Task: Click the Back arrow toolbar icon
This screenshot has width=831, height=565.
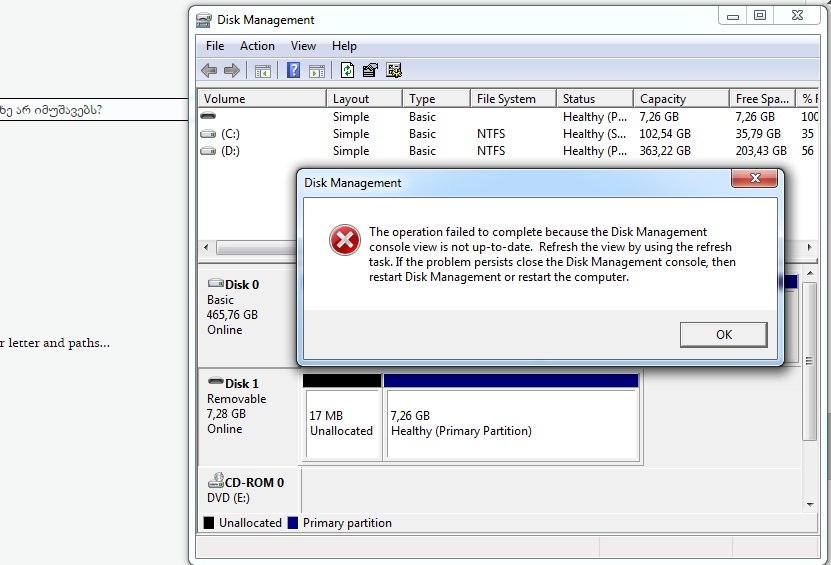Action: point(209,70)
